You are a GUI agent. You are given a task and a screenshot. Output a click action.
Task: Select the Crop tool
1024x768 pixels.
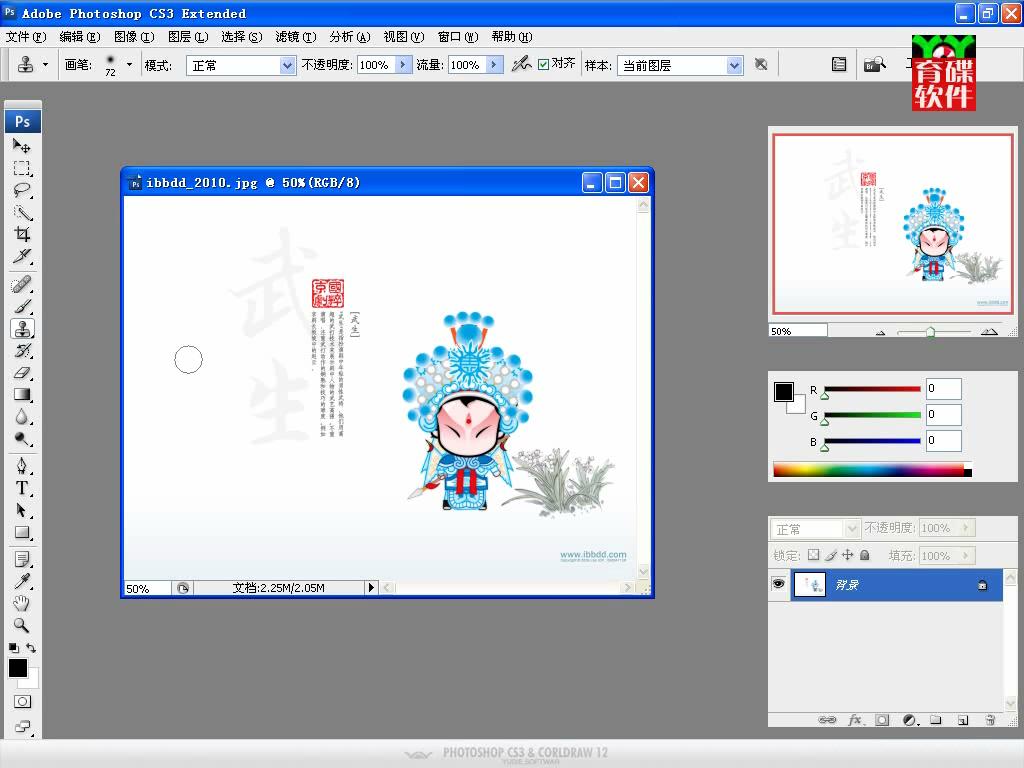pyautogui.click(x=22, y=234)
